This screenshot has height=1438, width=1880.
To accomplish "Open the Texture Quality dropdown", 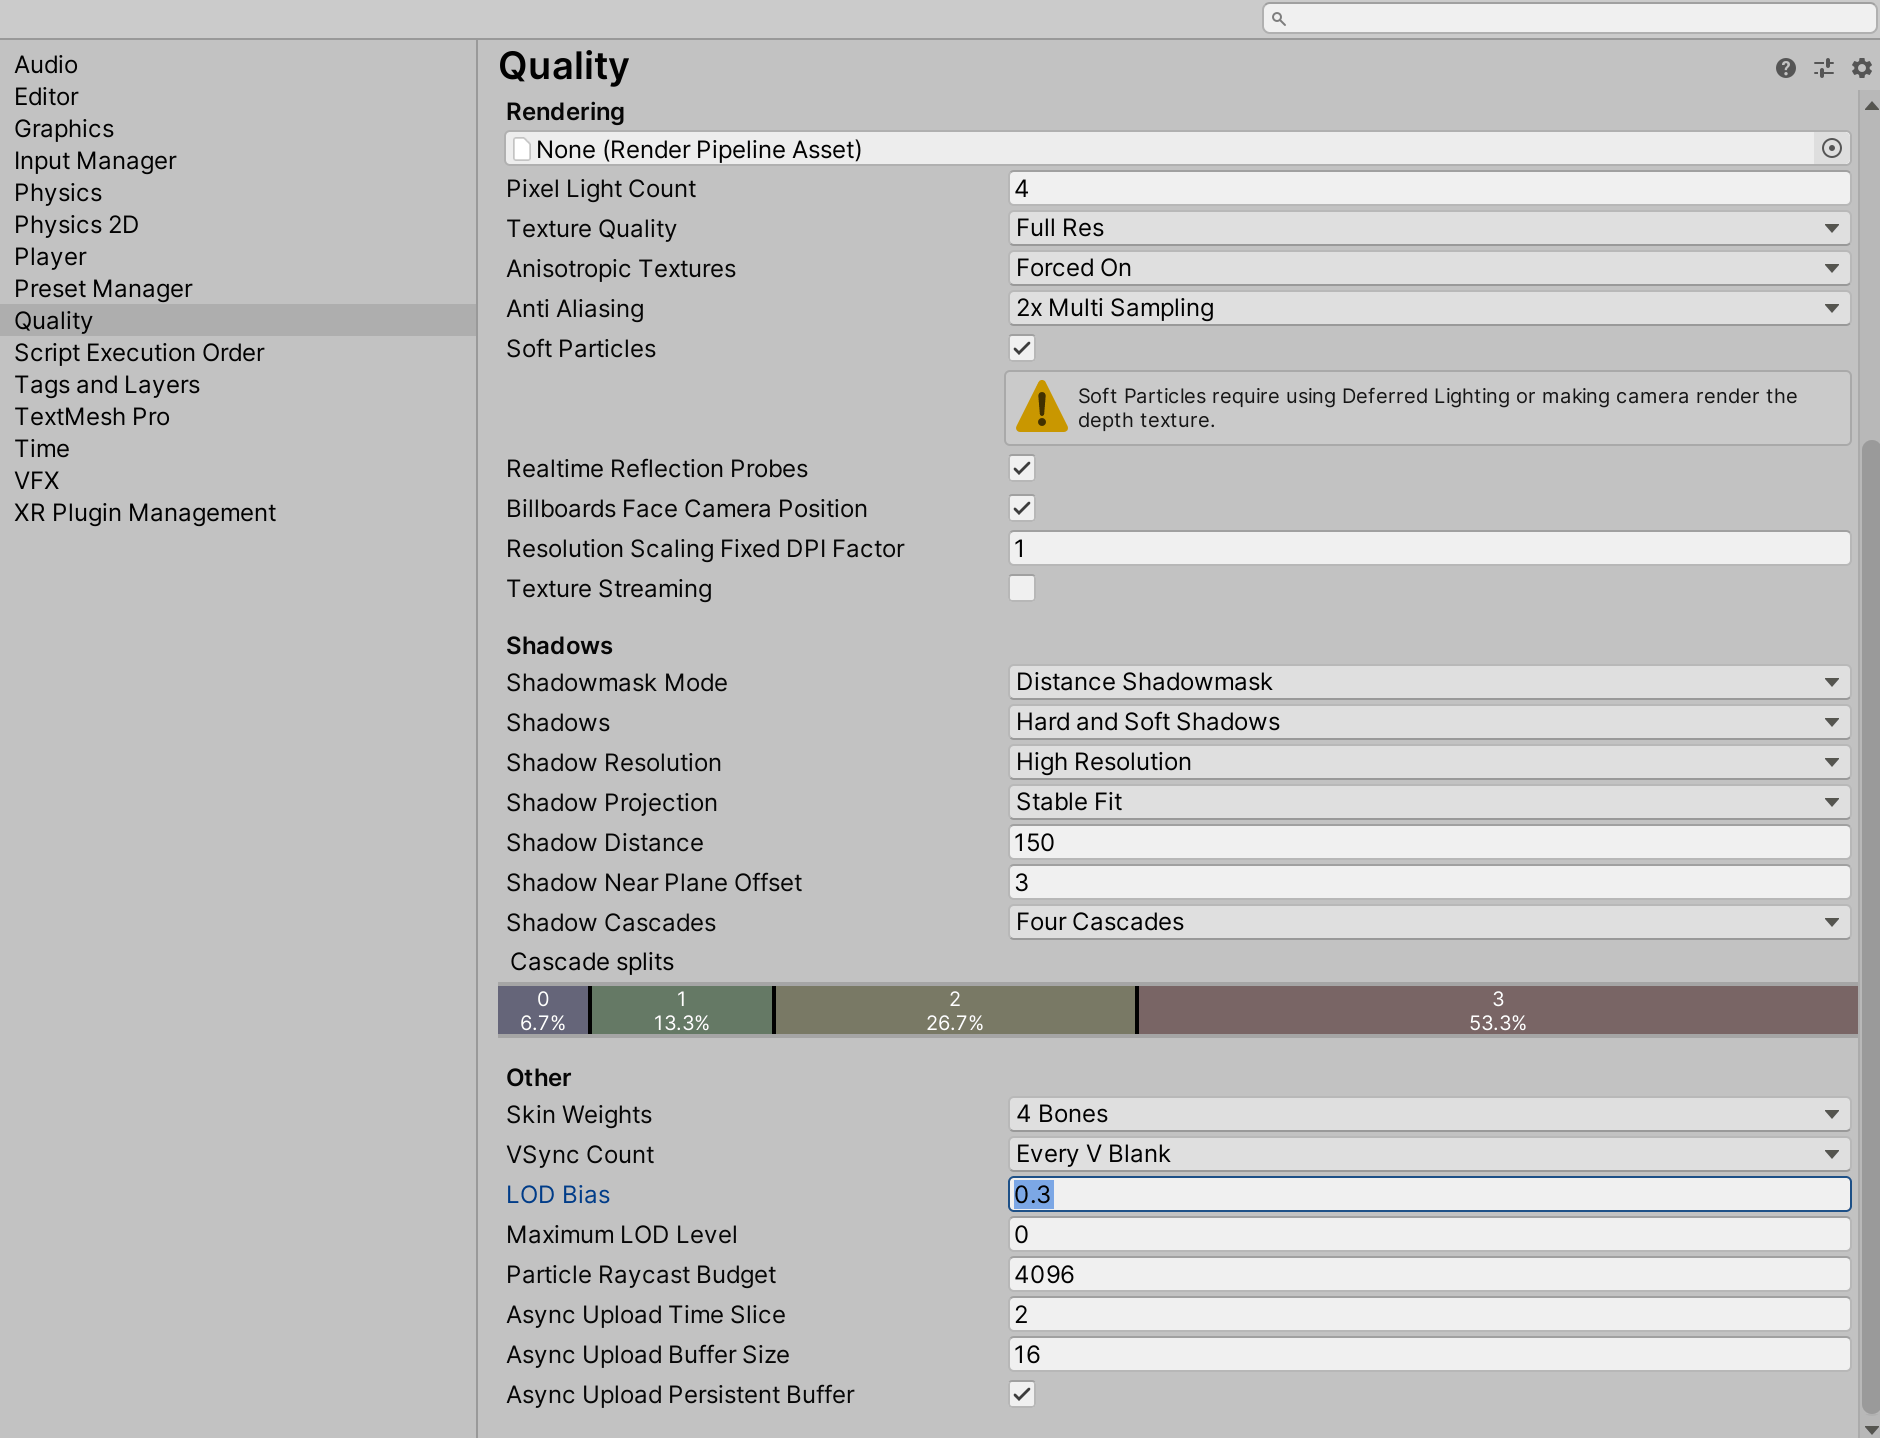I will click(1428, 228).
